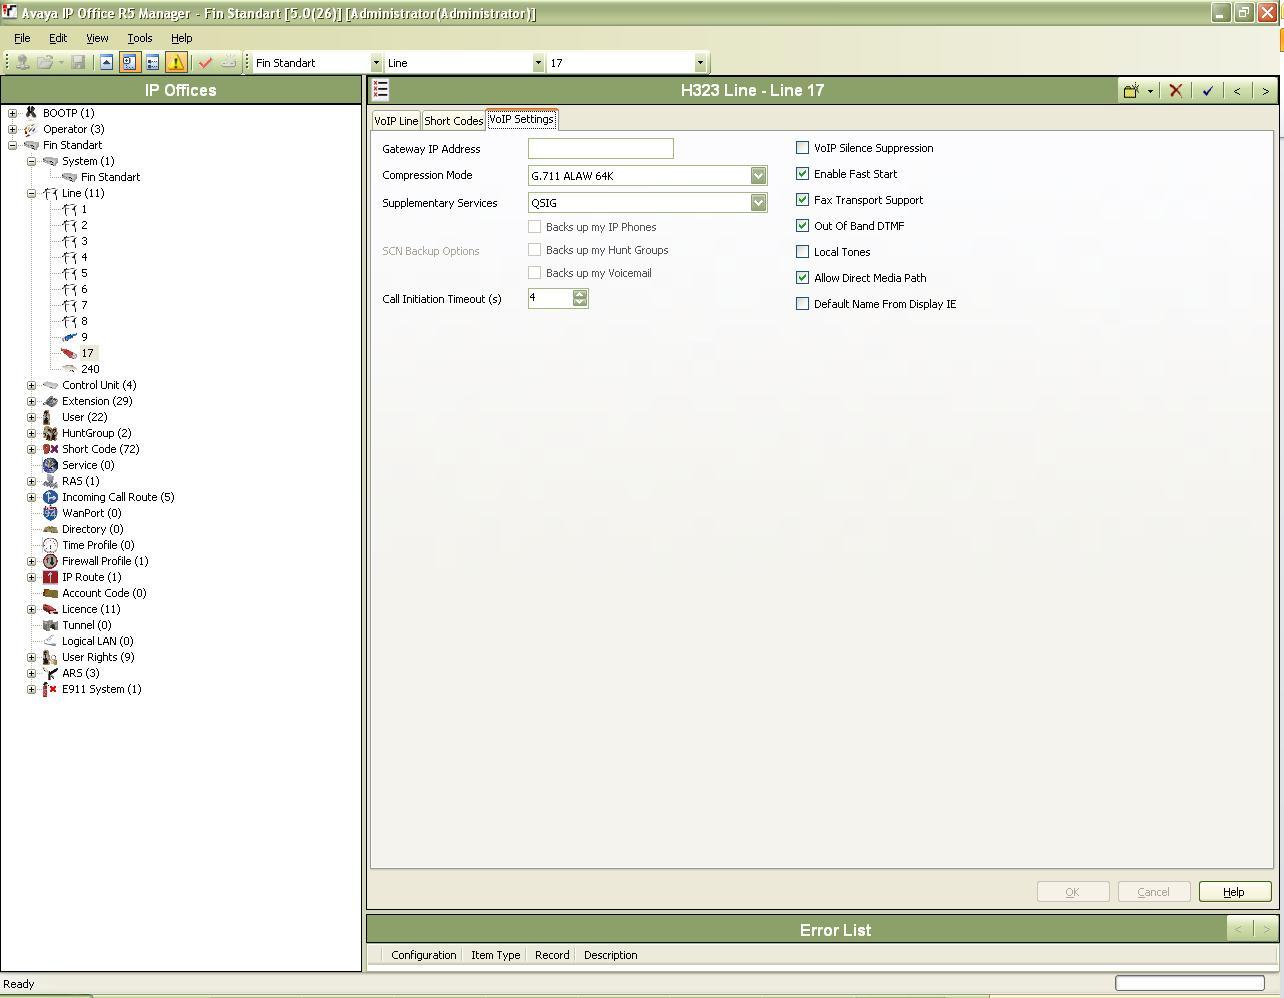
Task: Click the delete record red X icon
Action: point(1176,90)
